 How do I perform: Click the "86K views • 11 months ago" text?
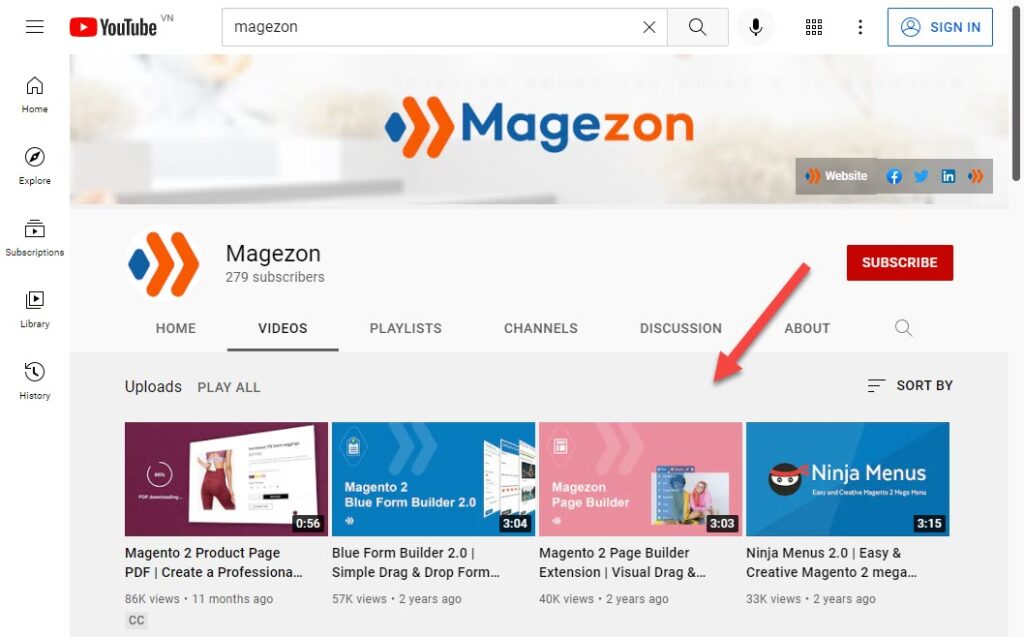[199, 598]
